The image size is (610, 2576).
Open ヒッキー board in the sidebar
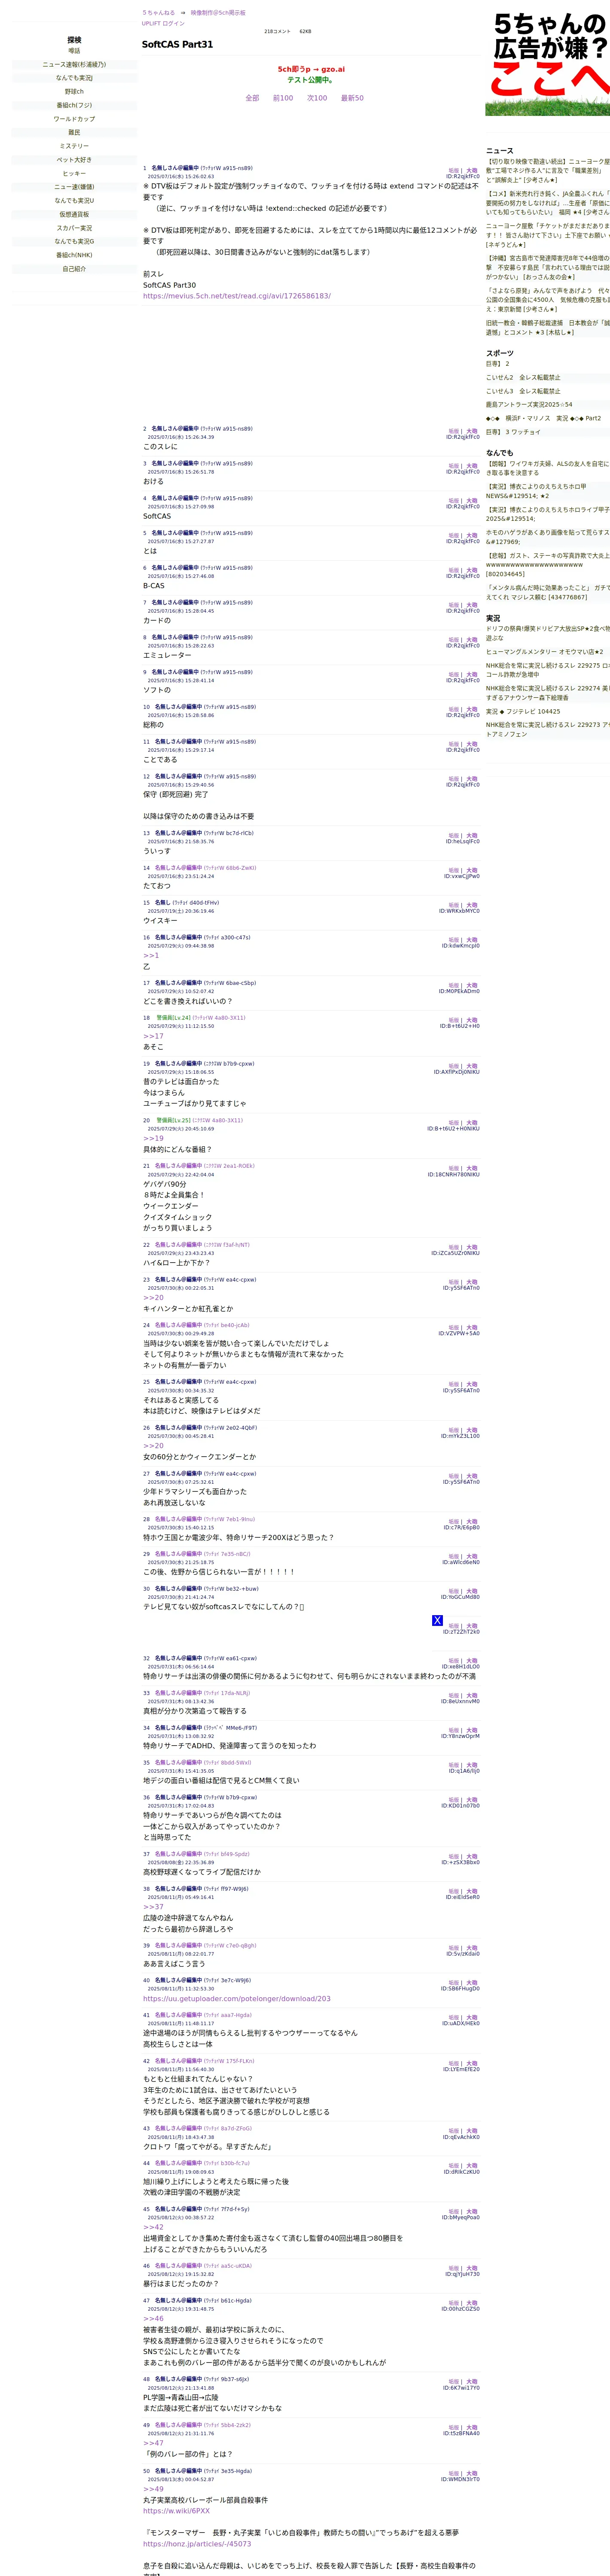74,173
